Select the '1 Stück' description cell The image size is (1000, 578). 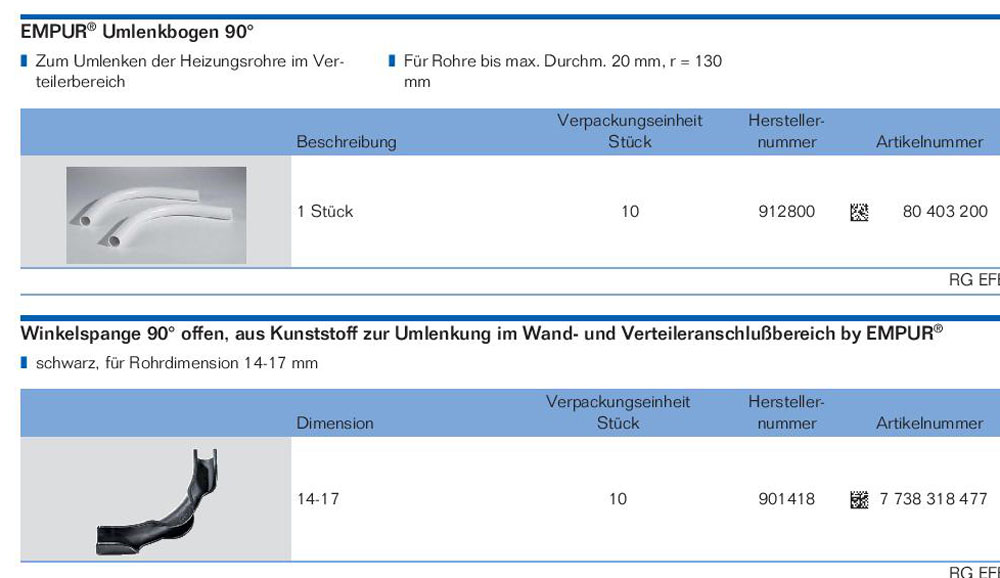tap(325, 211)
